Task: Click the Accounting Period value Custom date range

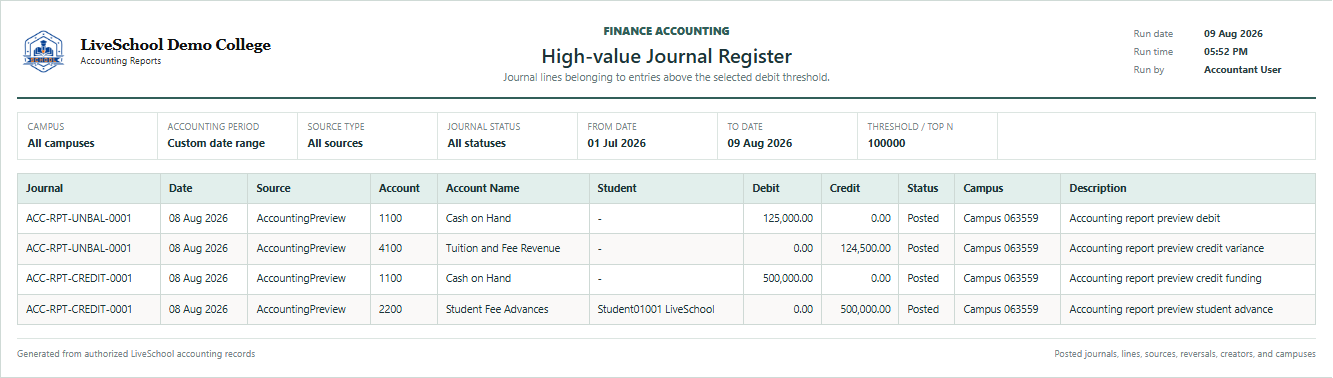Action: coord(216,143)
